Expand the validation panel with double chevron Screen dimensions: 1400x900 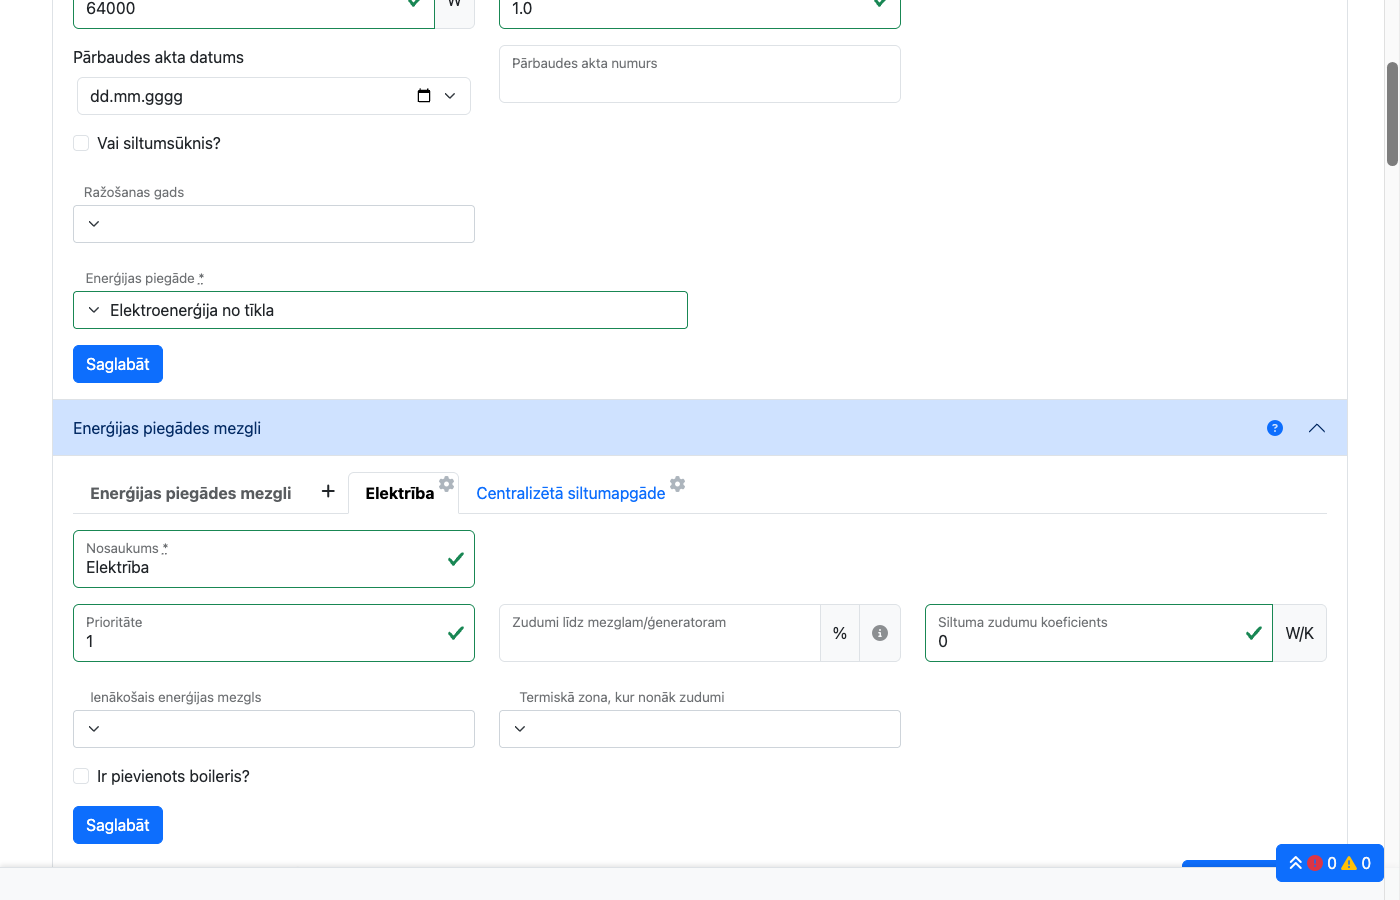pyautogui.click(x=1295, y=863)
